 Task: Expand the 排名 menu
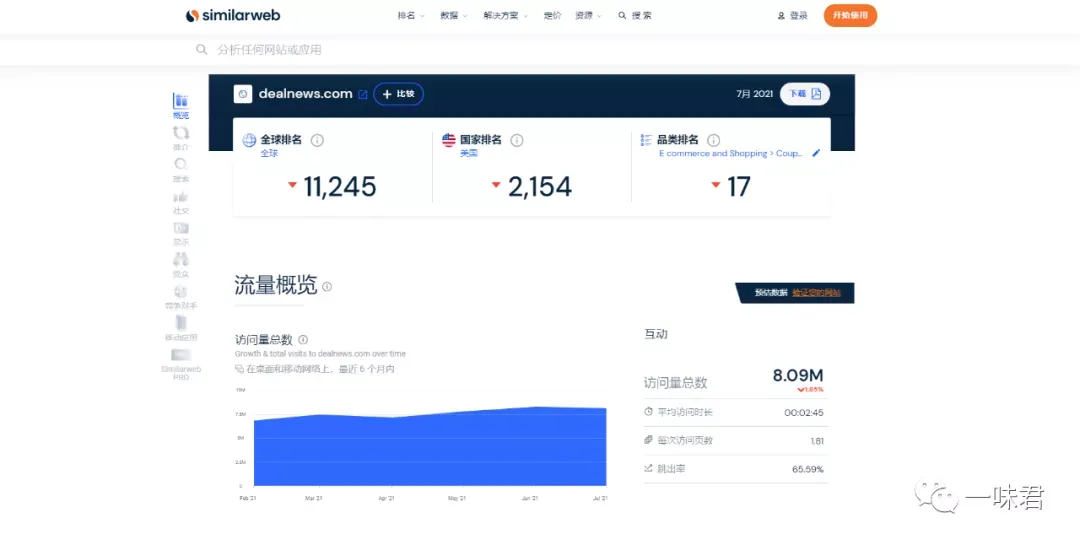pos(411,15)
